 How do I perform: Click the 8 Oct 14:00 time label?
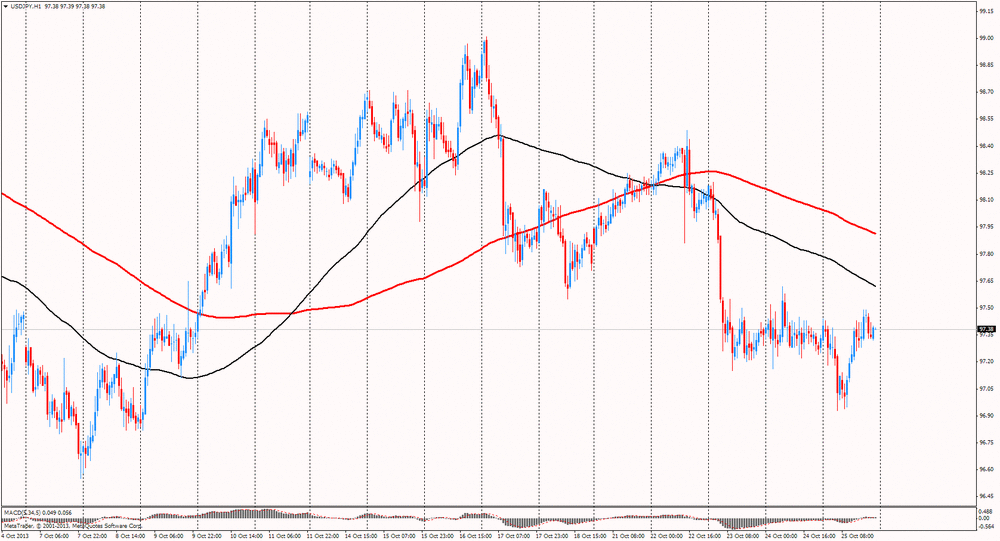coord(130,537)
